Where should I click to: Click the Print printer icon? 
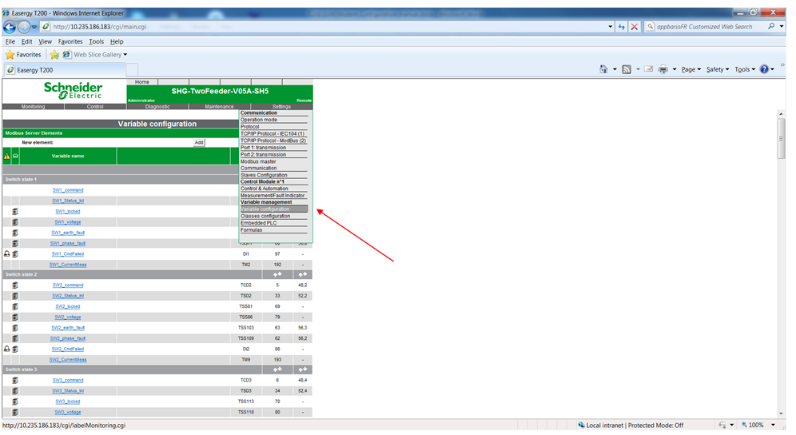[x=663, y=70]
